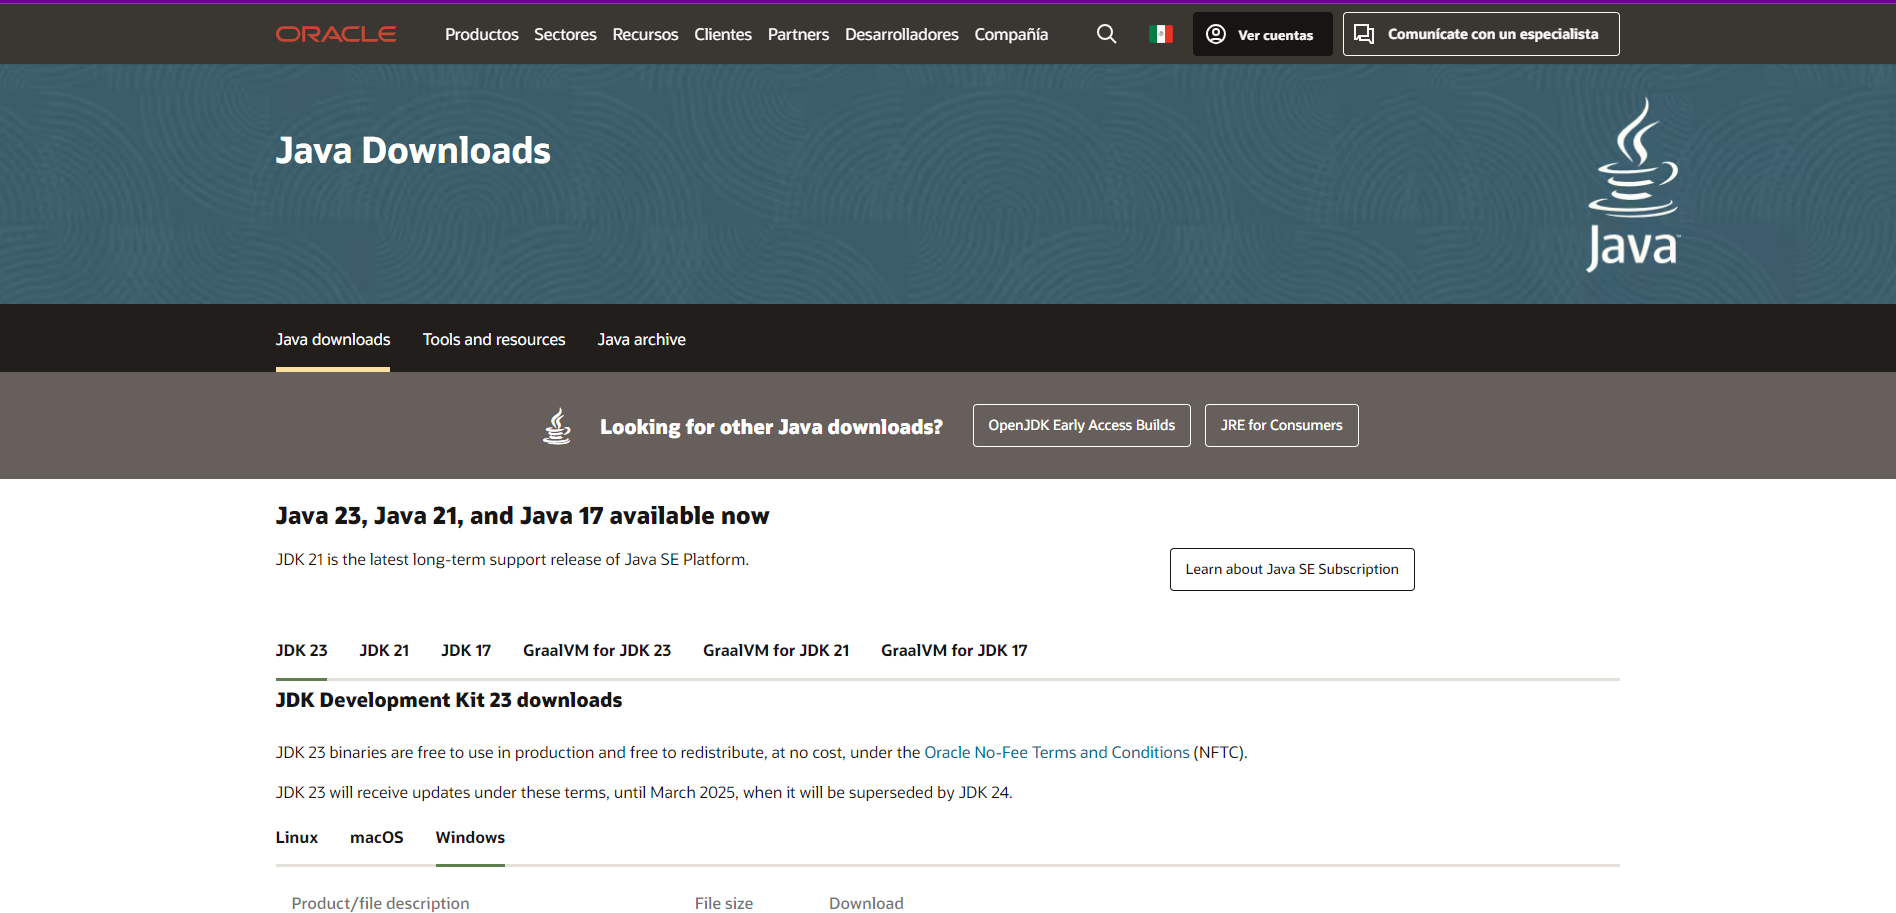Click Comunícate con un especialista button
The width and height of the screenshot is (1896, 913).
pyautogui.click(x=1481, y=34)
